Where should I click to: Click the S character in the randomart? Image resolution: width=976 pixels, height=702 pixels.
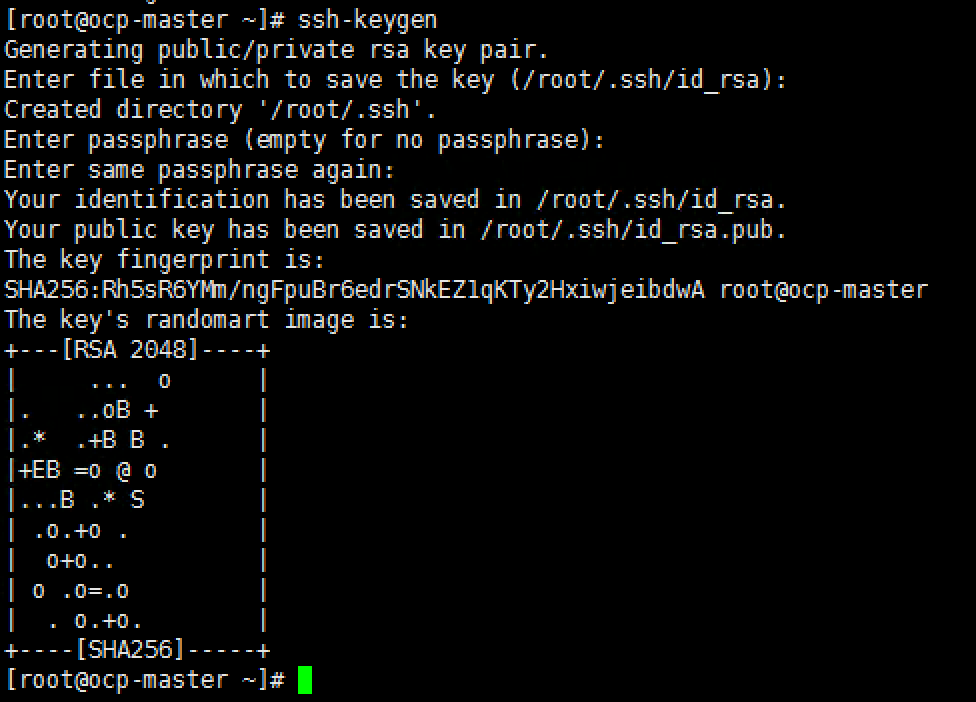tap(137, 500)
